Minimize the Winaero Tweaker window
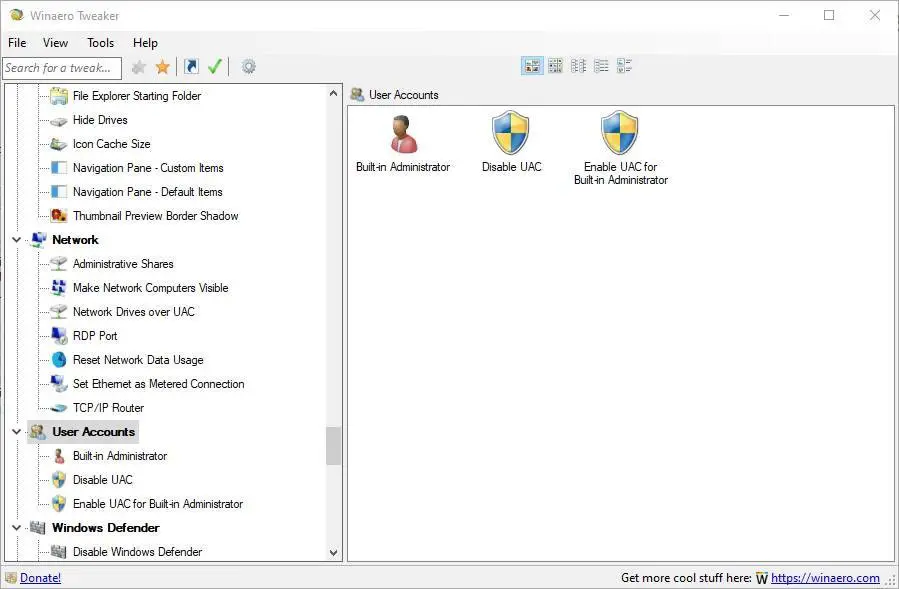This screenshot has height=589, width=899. (x=784, y=15)
